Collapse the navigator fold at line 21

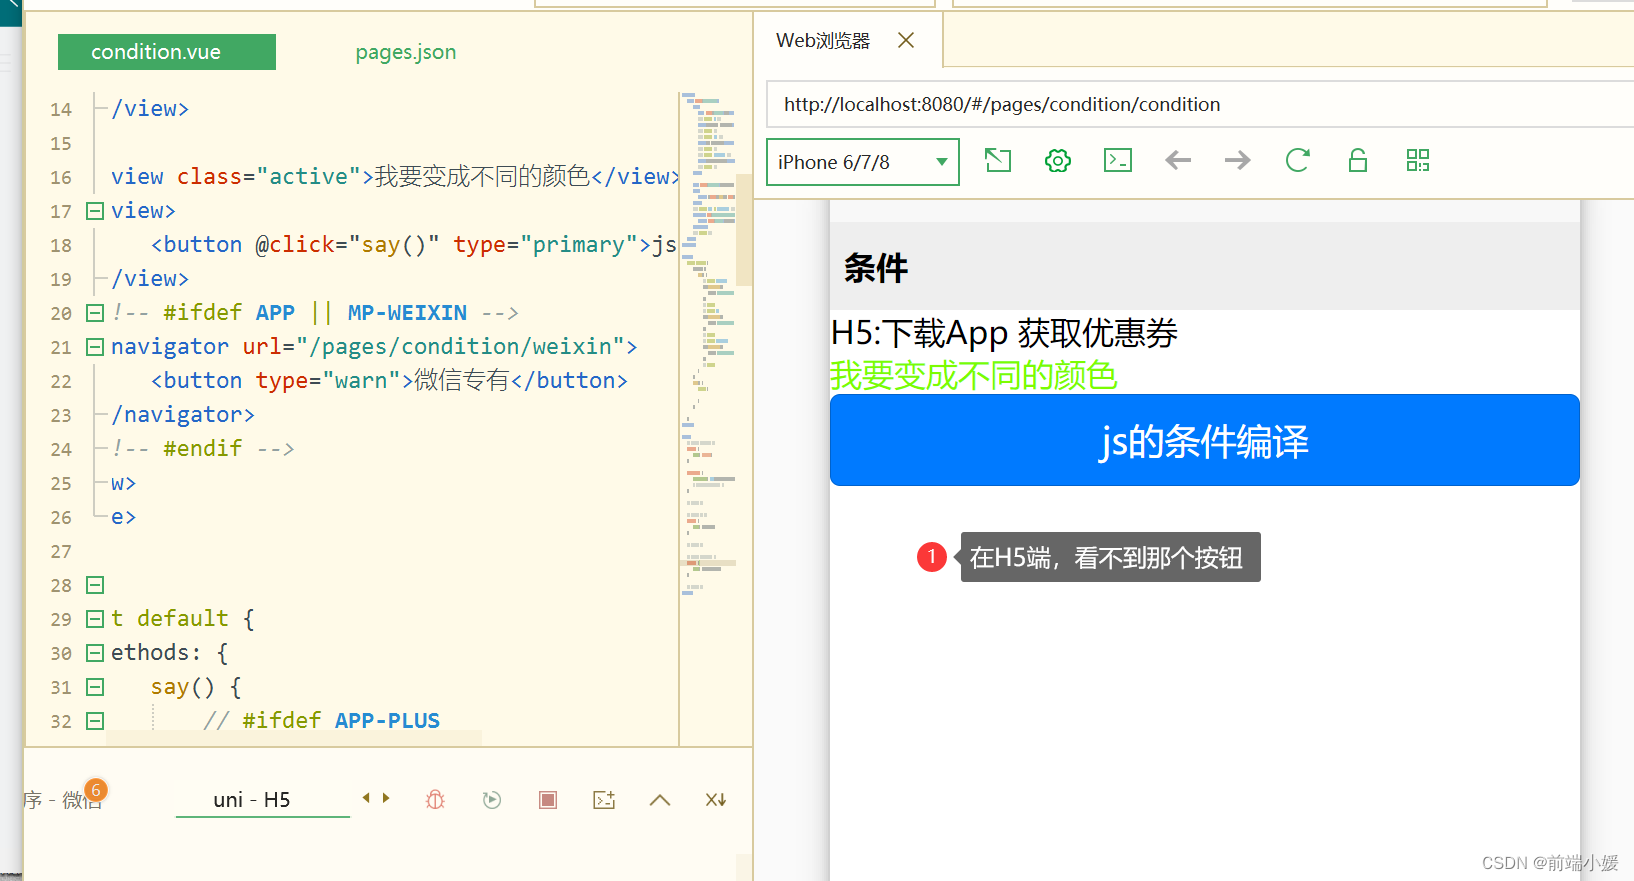[x=95, y=347]
